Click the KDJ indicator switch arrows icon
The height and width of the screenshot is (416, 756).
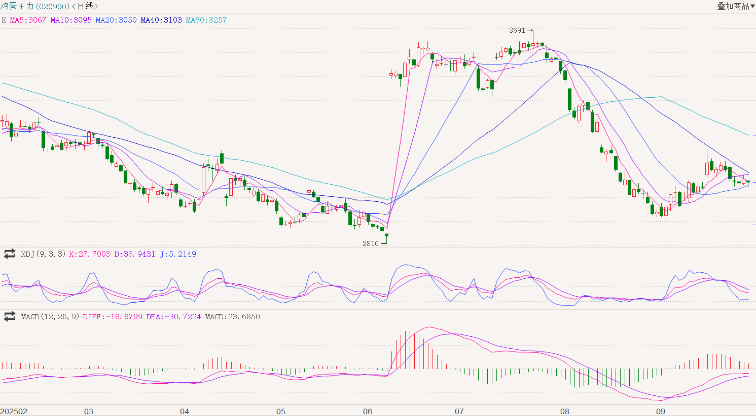[x=10, y=254]
